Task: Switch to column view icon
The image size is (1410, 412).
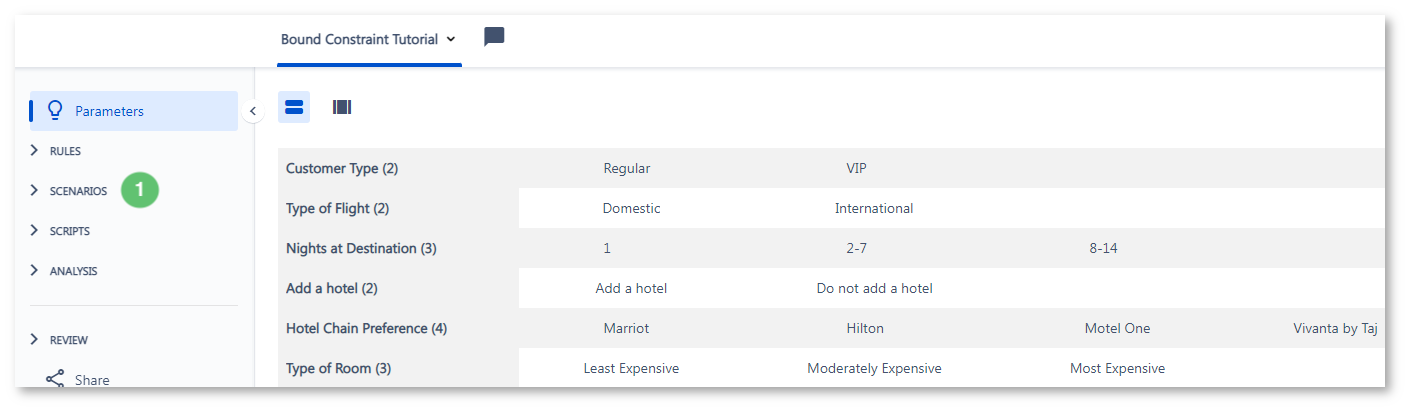Action: 342,107
